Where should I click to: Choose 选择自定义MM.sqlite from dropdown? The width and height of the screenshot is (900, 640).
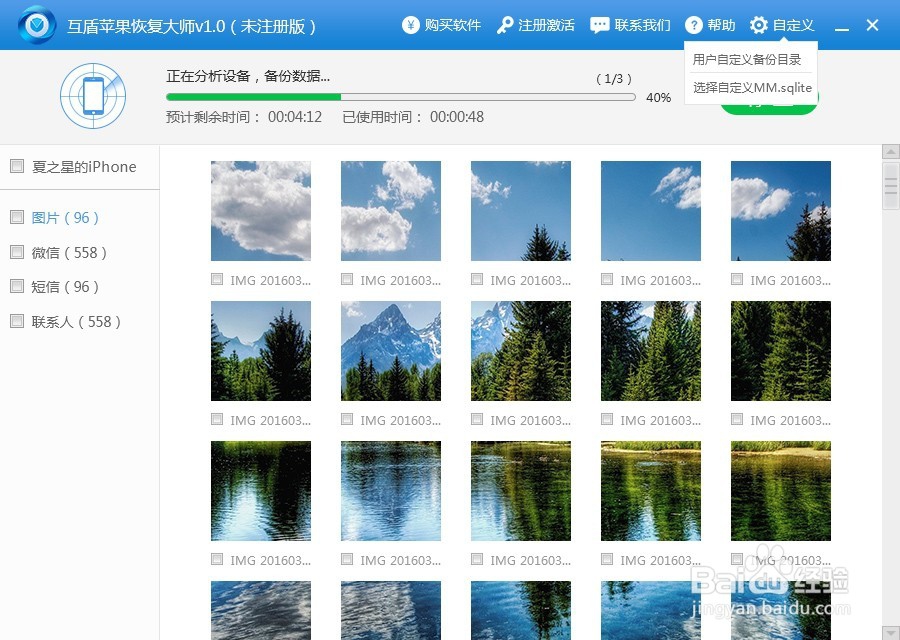[x=752, y=88]
